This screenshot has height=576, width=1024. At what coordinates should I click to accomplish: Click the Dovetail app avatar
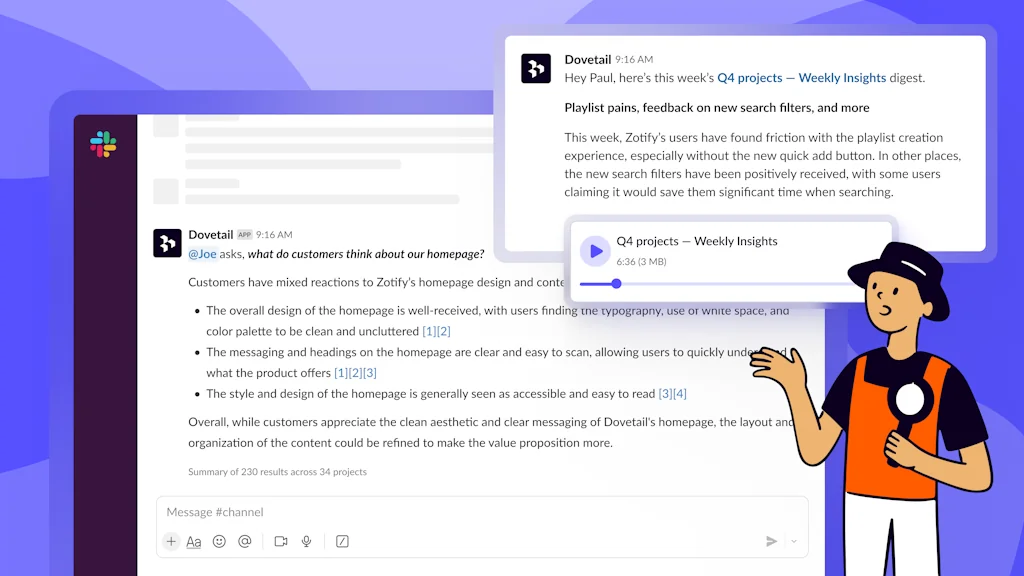pyautogui.click(x=167, y=243)
